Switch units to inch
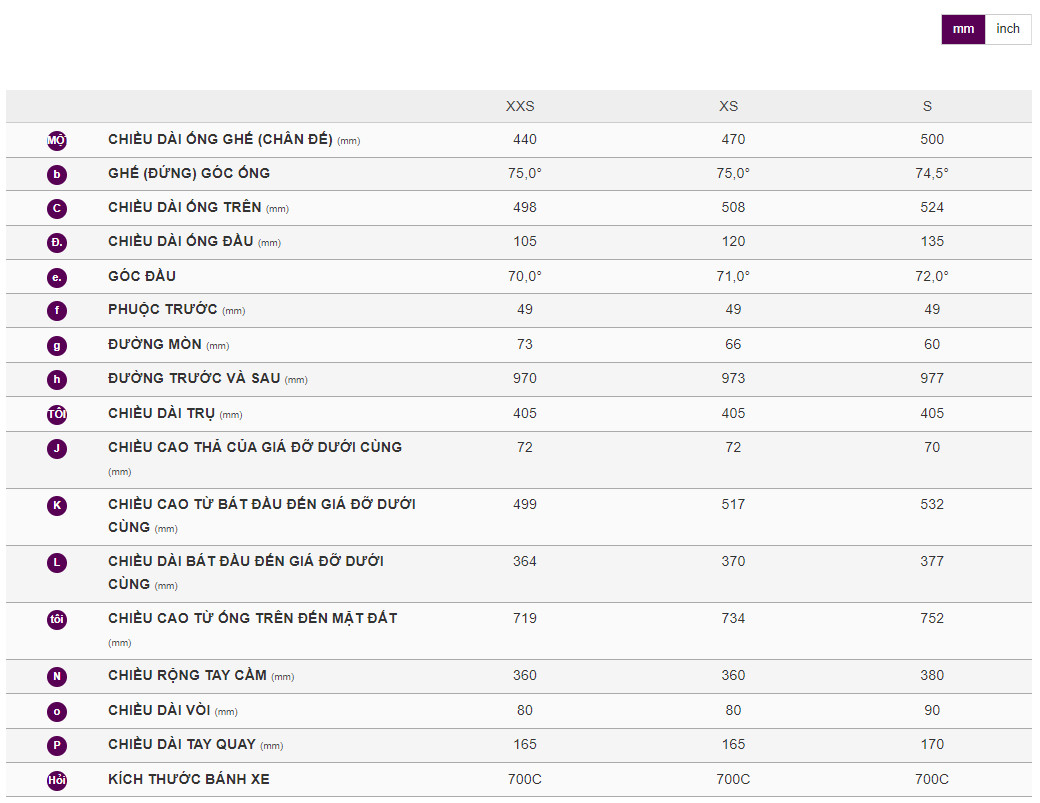The width and height of the screenshot is (1040, 803). pos(1008,29)
